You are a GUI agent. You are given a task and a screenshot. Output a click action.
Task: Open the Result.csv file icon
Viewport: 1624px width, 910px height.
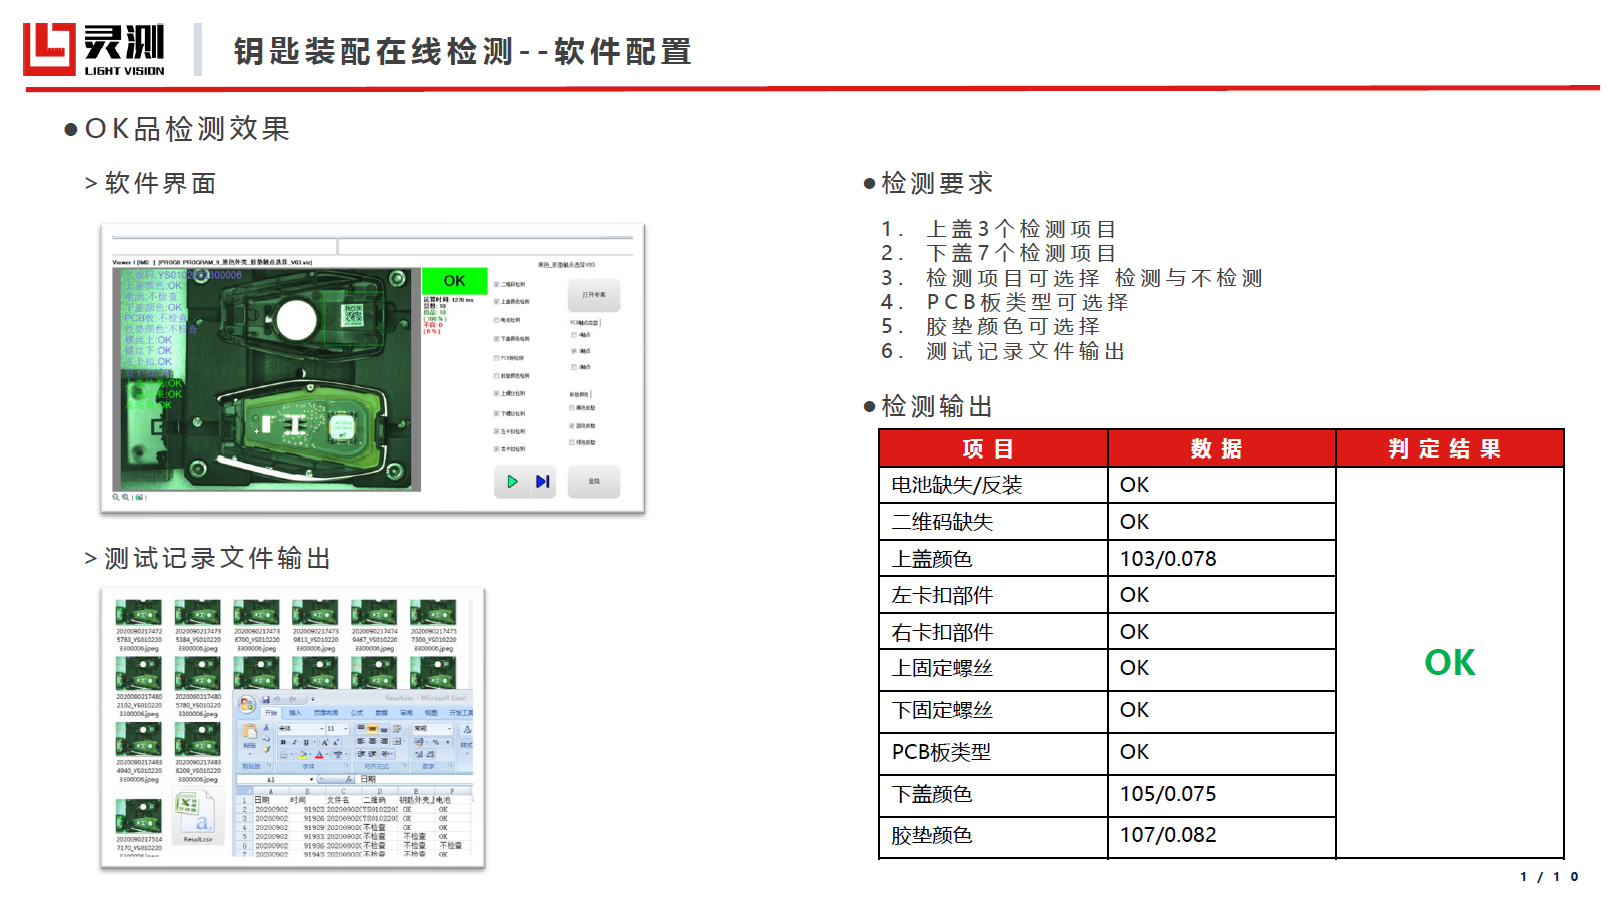click(x=196, y=815)
